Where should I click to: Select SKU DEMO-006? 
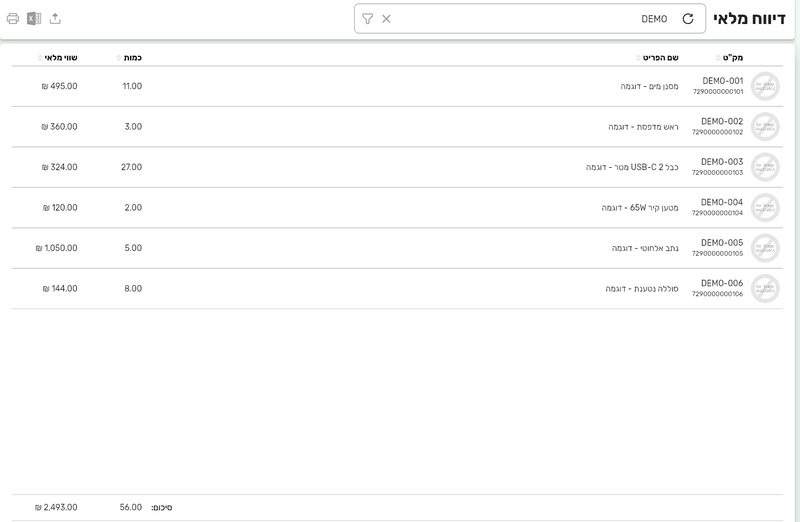pos(722,283)
